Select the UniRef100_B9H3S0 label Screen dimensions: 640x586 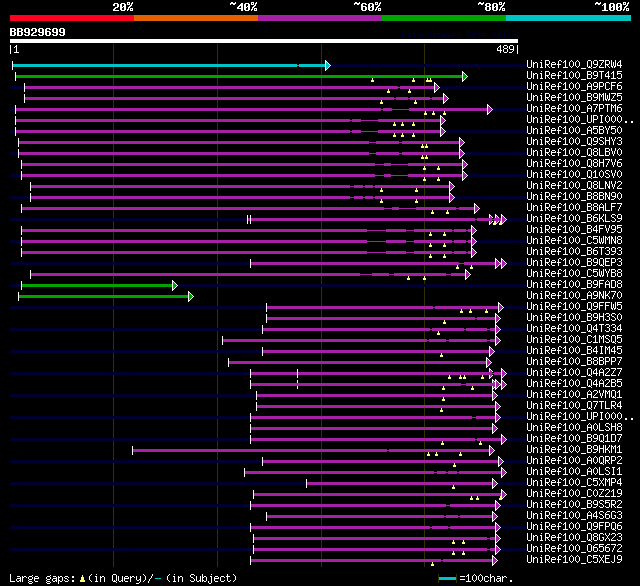(x=574, y=318)
